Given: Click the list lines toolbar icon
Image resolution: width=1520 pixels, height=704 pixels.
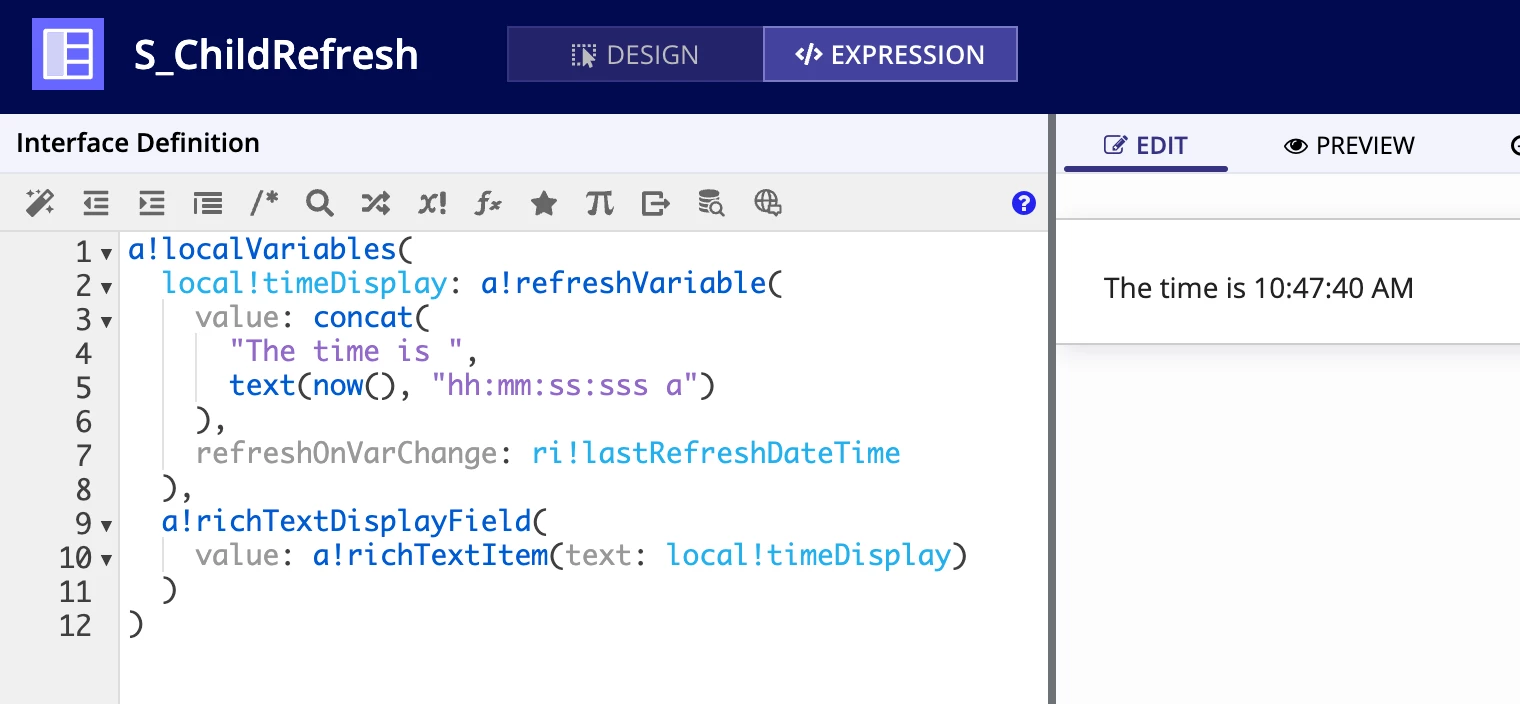Looking at the screenshot, I should pyautogui.click(x=208, y=204).
